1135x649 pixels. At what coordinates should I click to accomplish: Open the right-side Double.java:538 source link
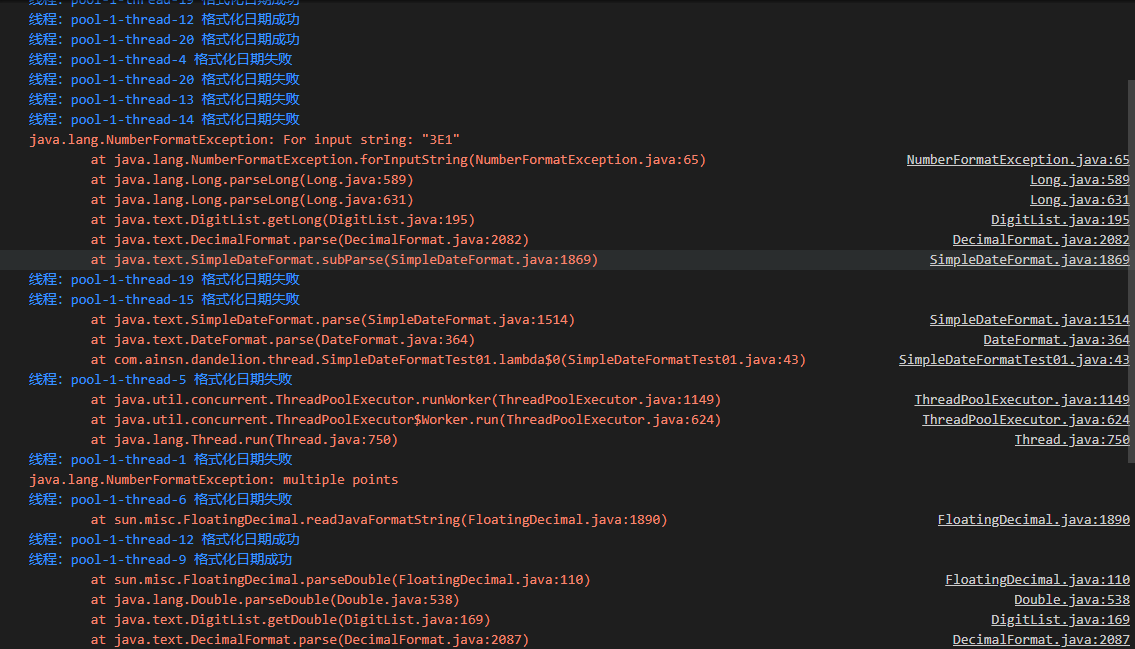[x=1071, y=600]
